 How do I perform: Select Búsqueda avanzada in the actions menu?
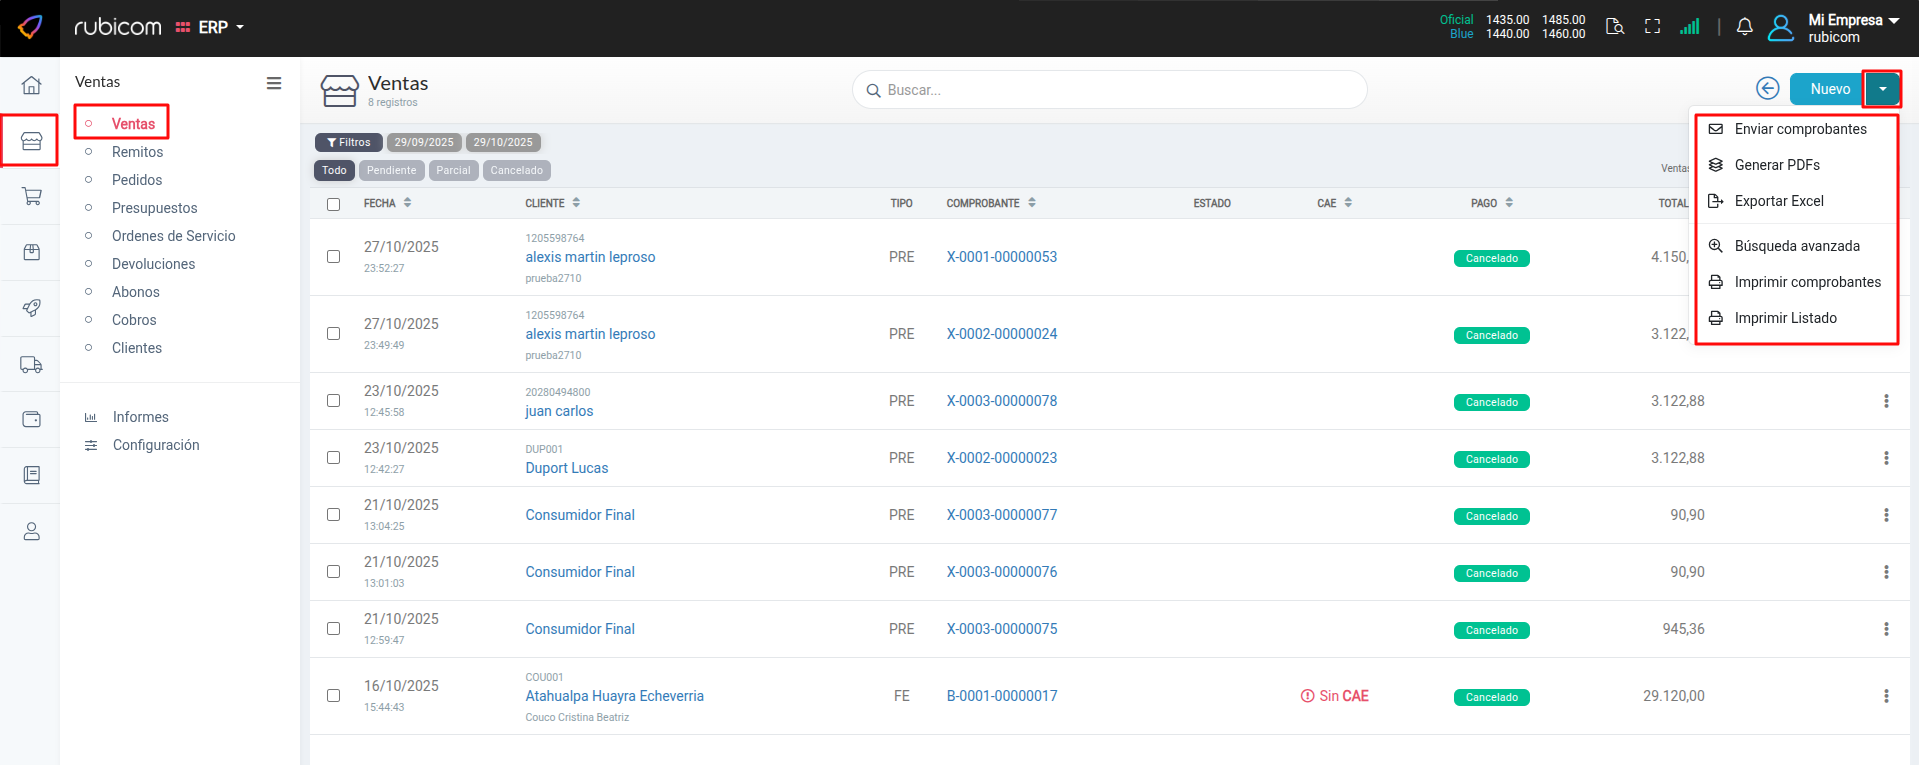(x=1796, y=246)
